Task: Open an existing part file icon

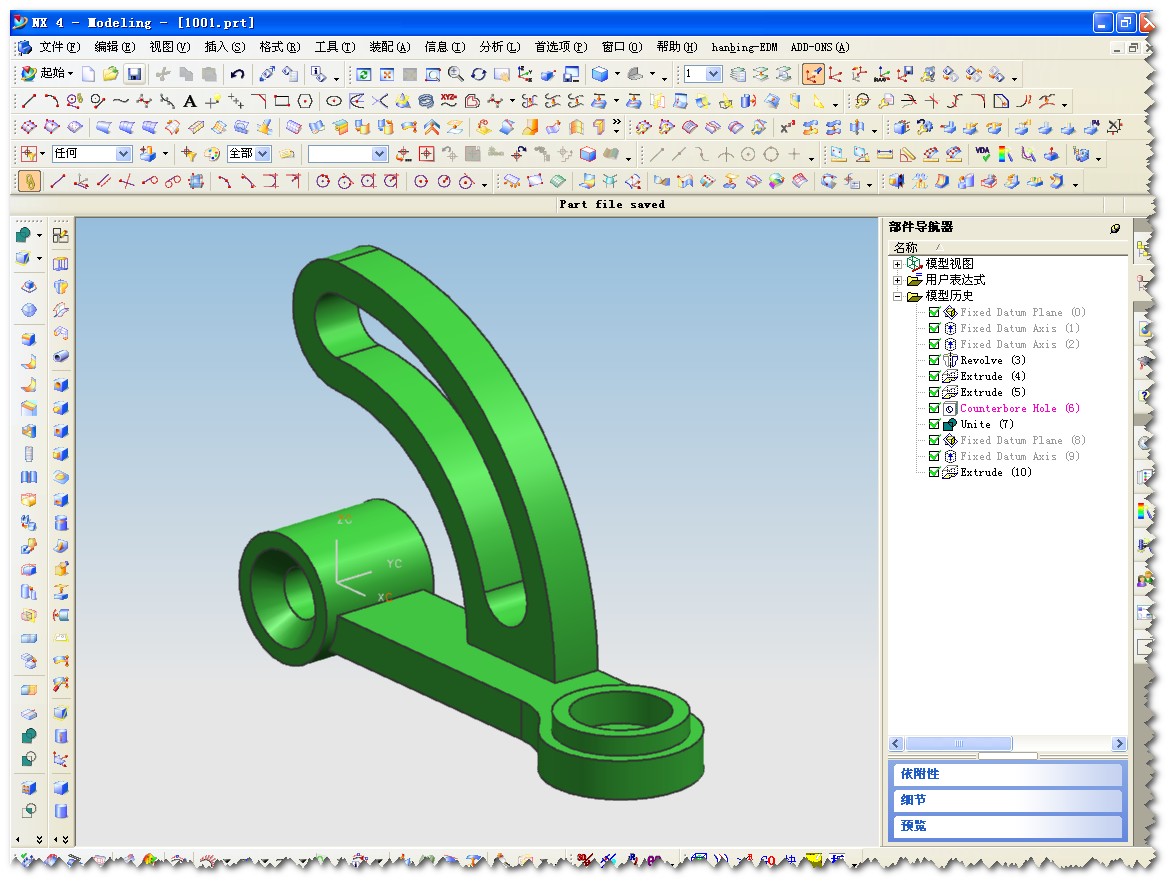Action: pyautogui.click(x=111, y=74)
